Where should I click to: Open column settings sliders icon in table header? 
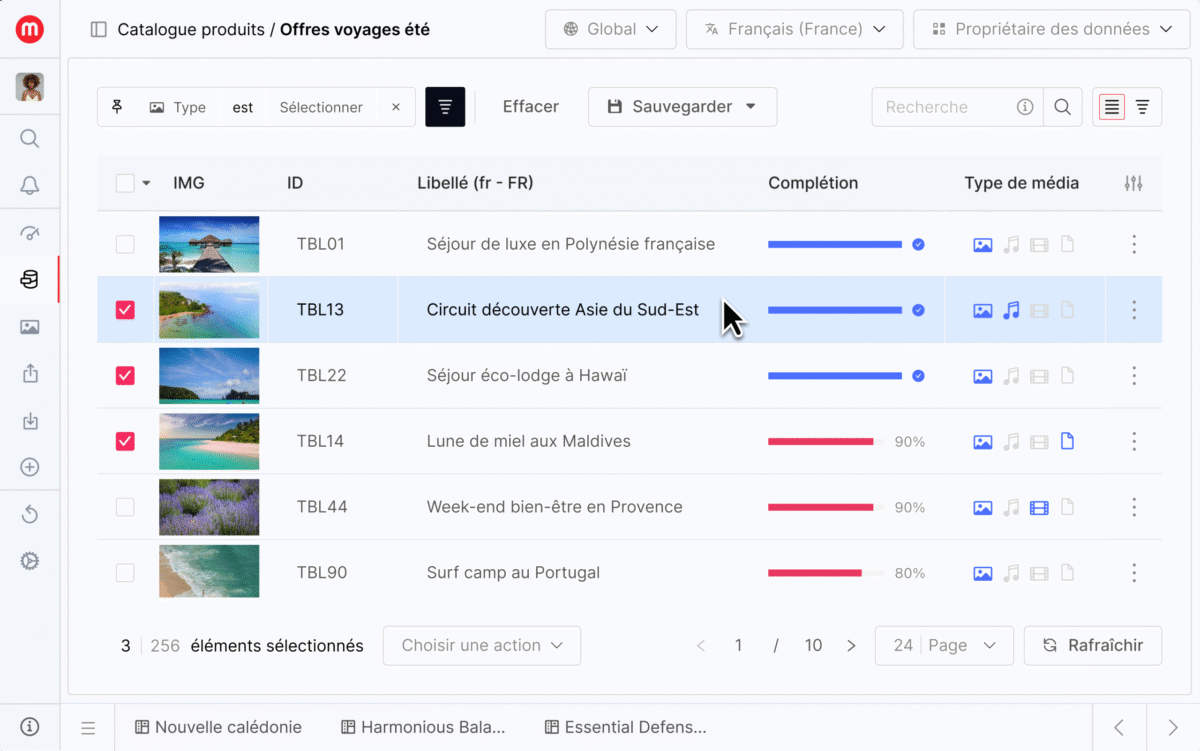point(1133,183)
